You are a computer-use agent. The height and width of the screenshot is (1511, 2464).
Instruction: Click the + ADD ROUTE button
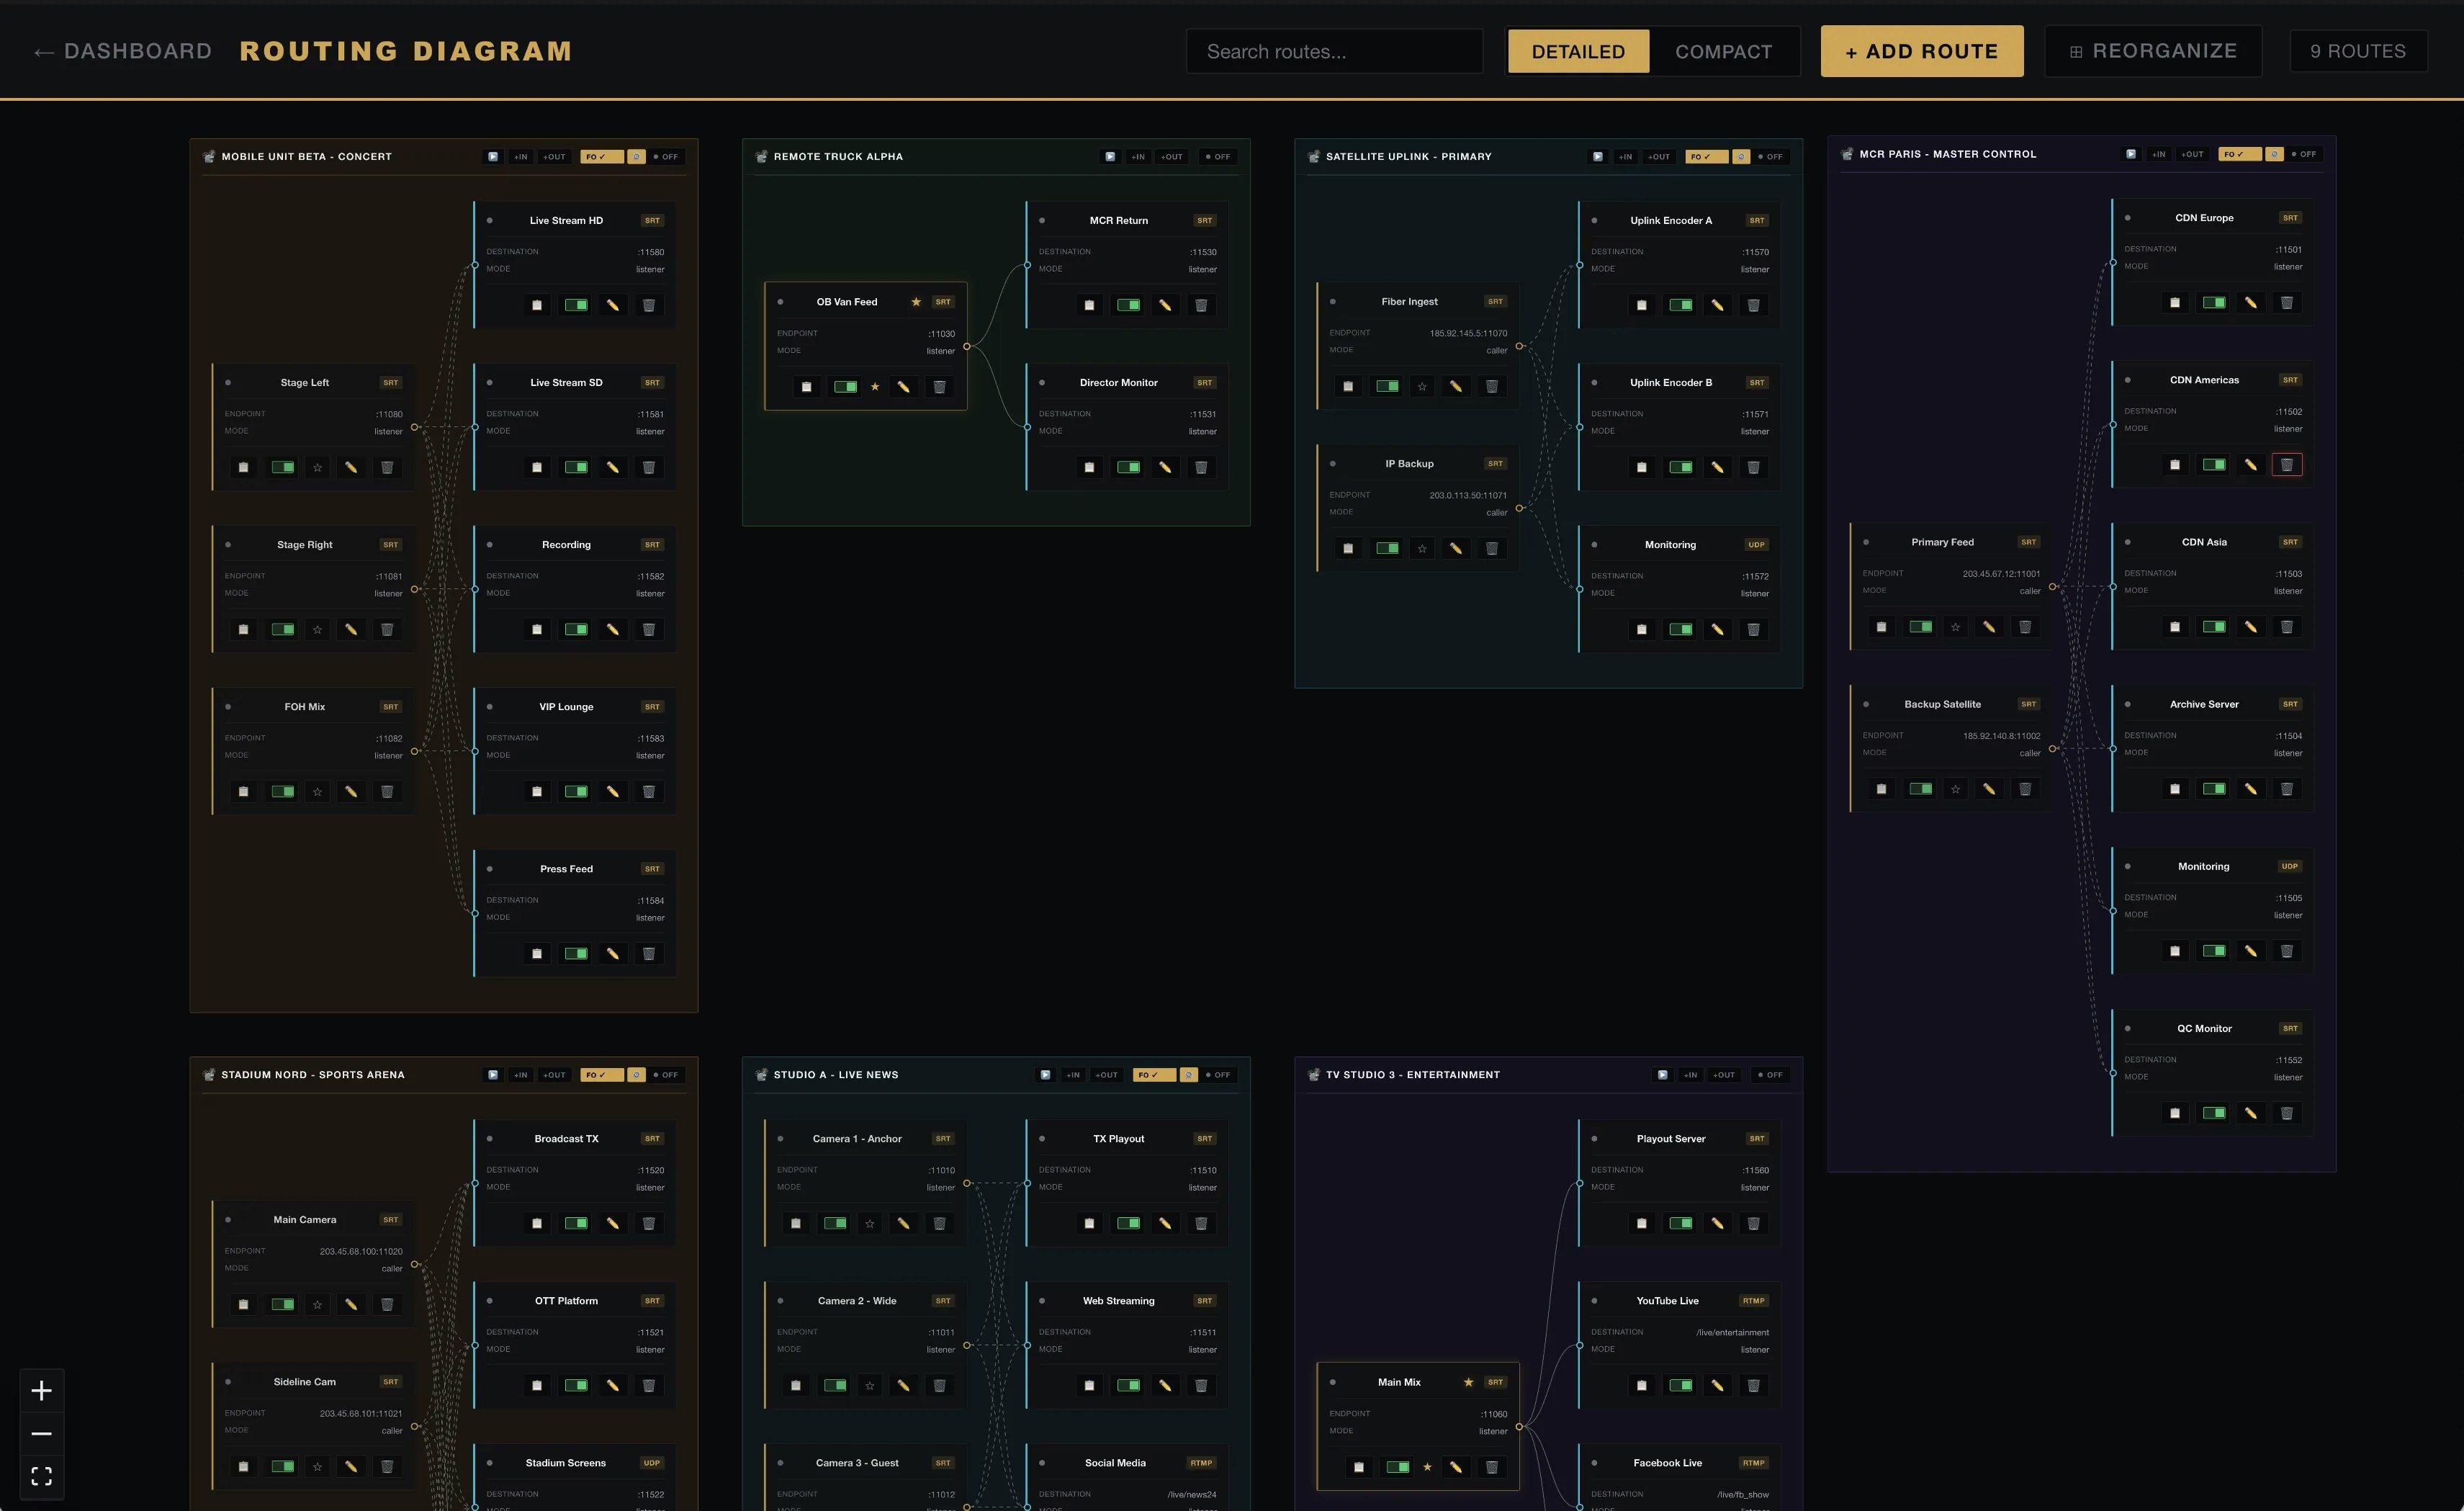point(1920,51)
